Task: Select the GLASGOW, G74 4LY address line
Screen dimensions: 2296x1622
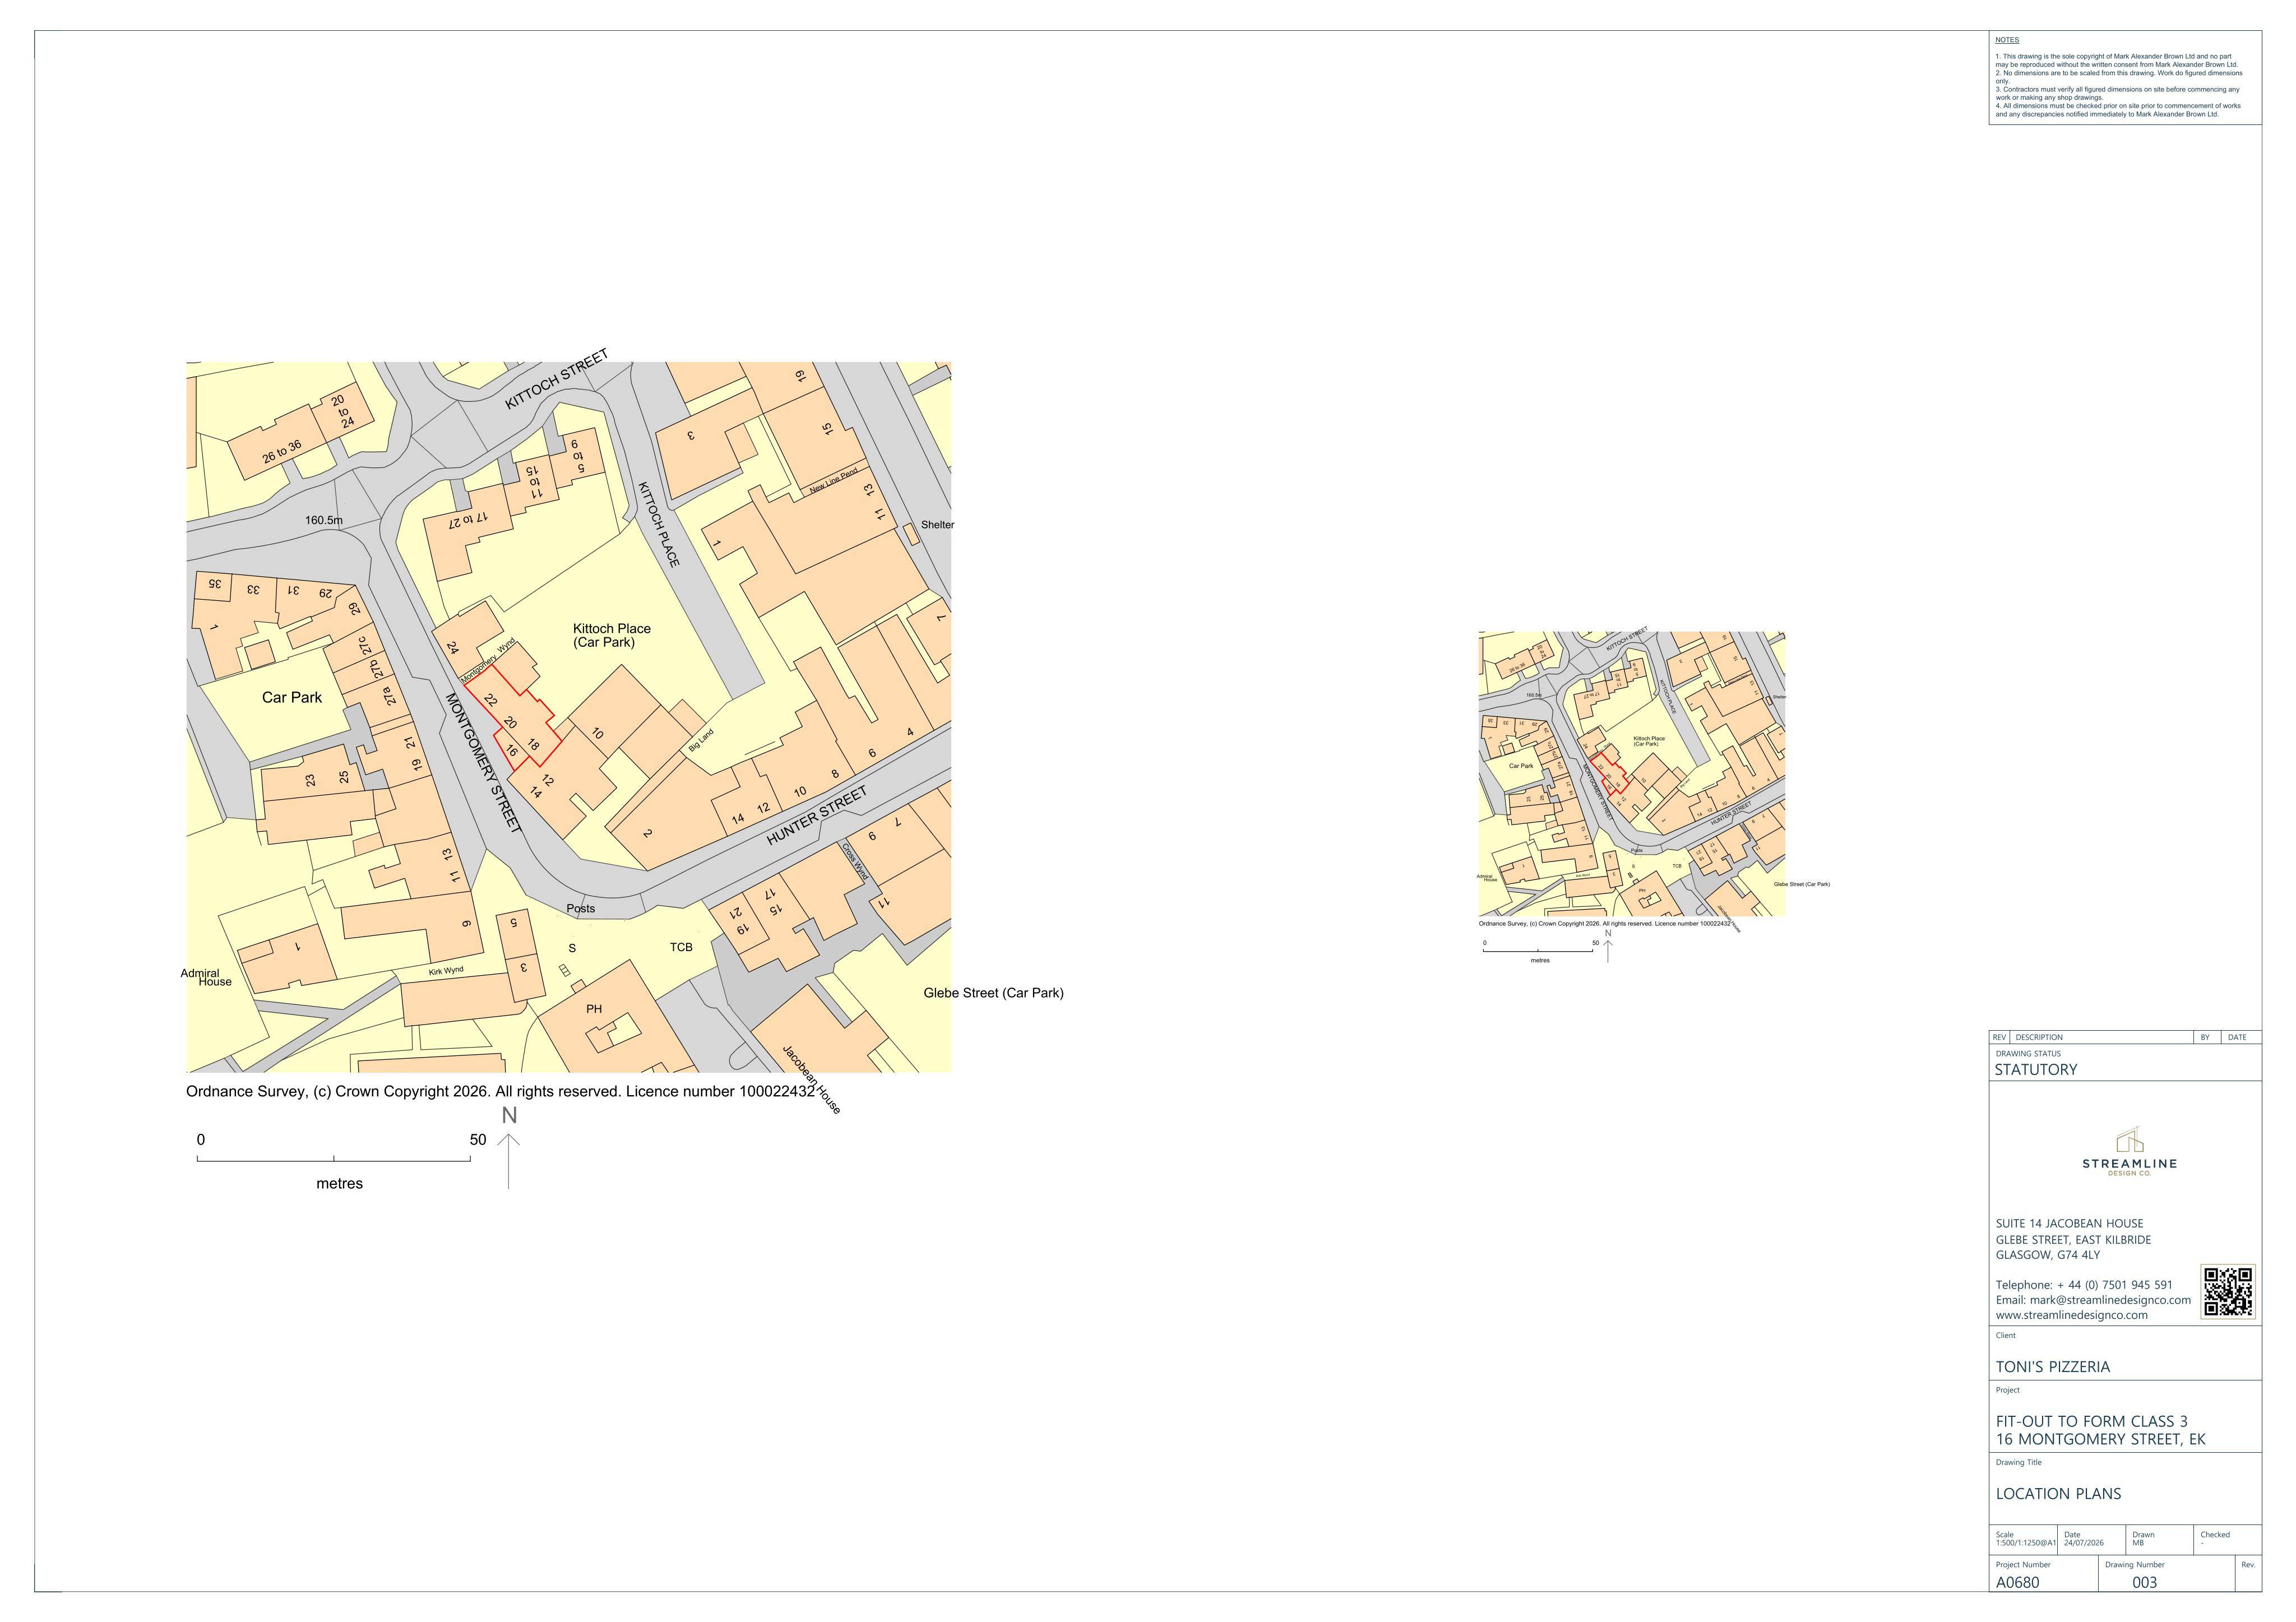Action: pyautogui.click(x=2048, y=1255)
